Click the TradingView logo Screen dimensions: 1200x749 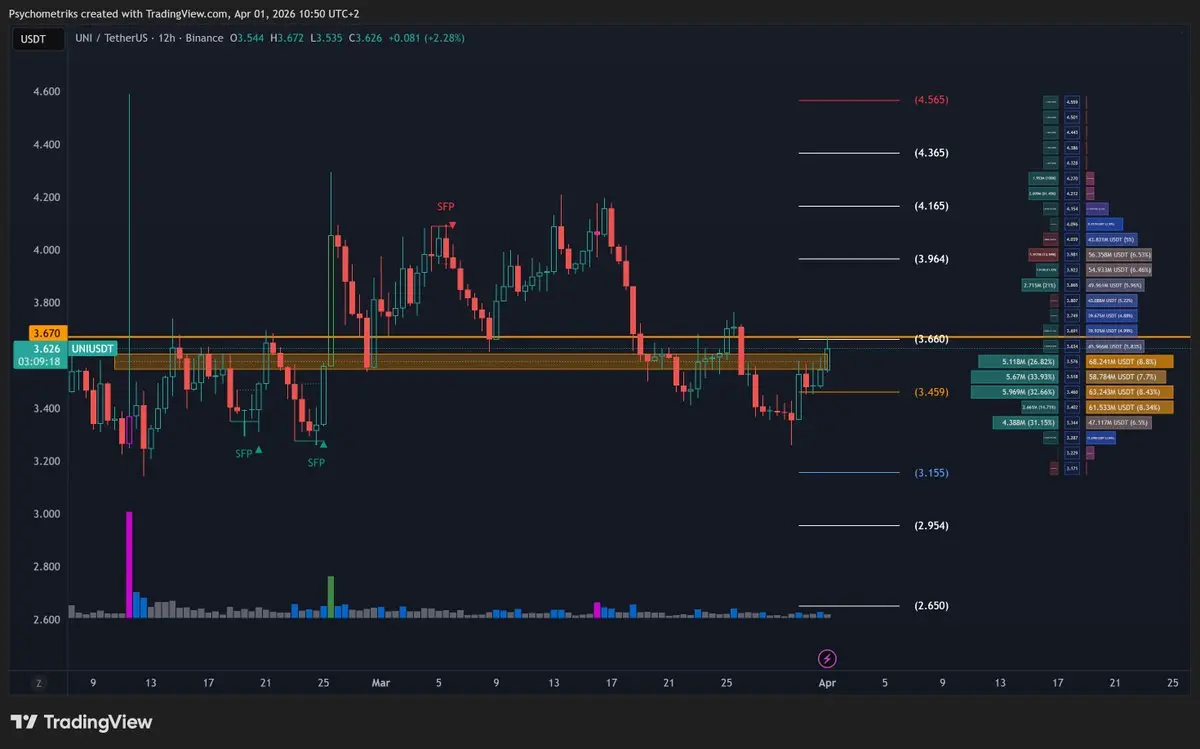81,722
